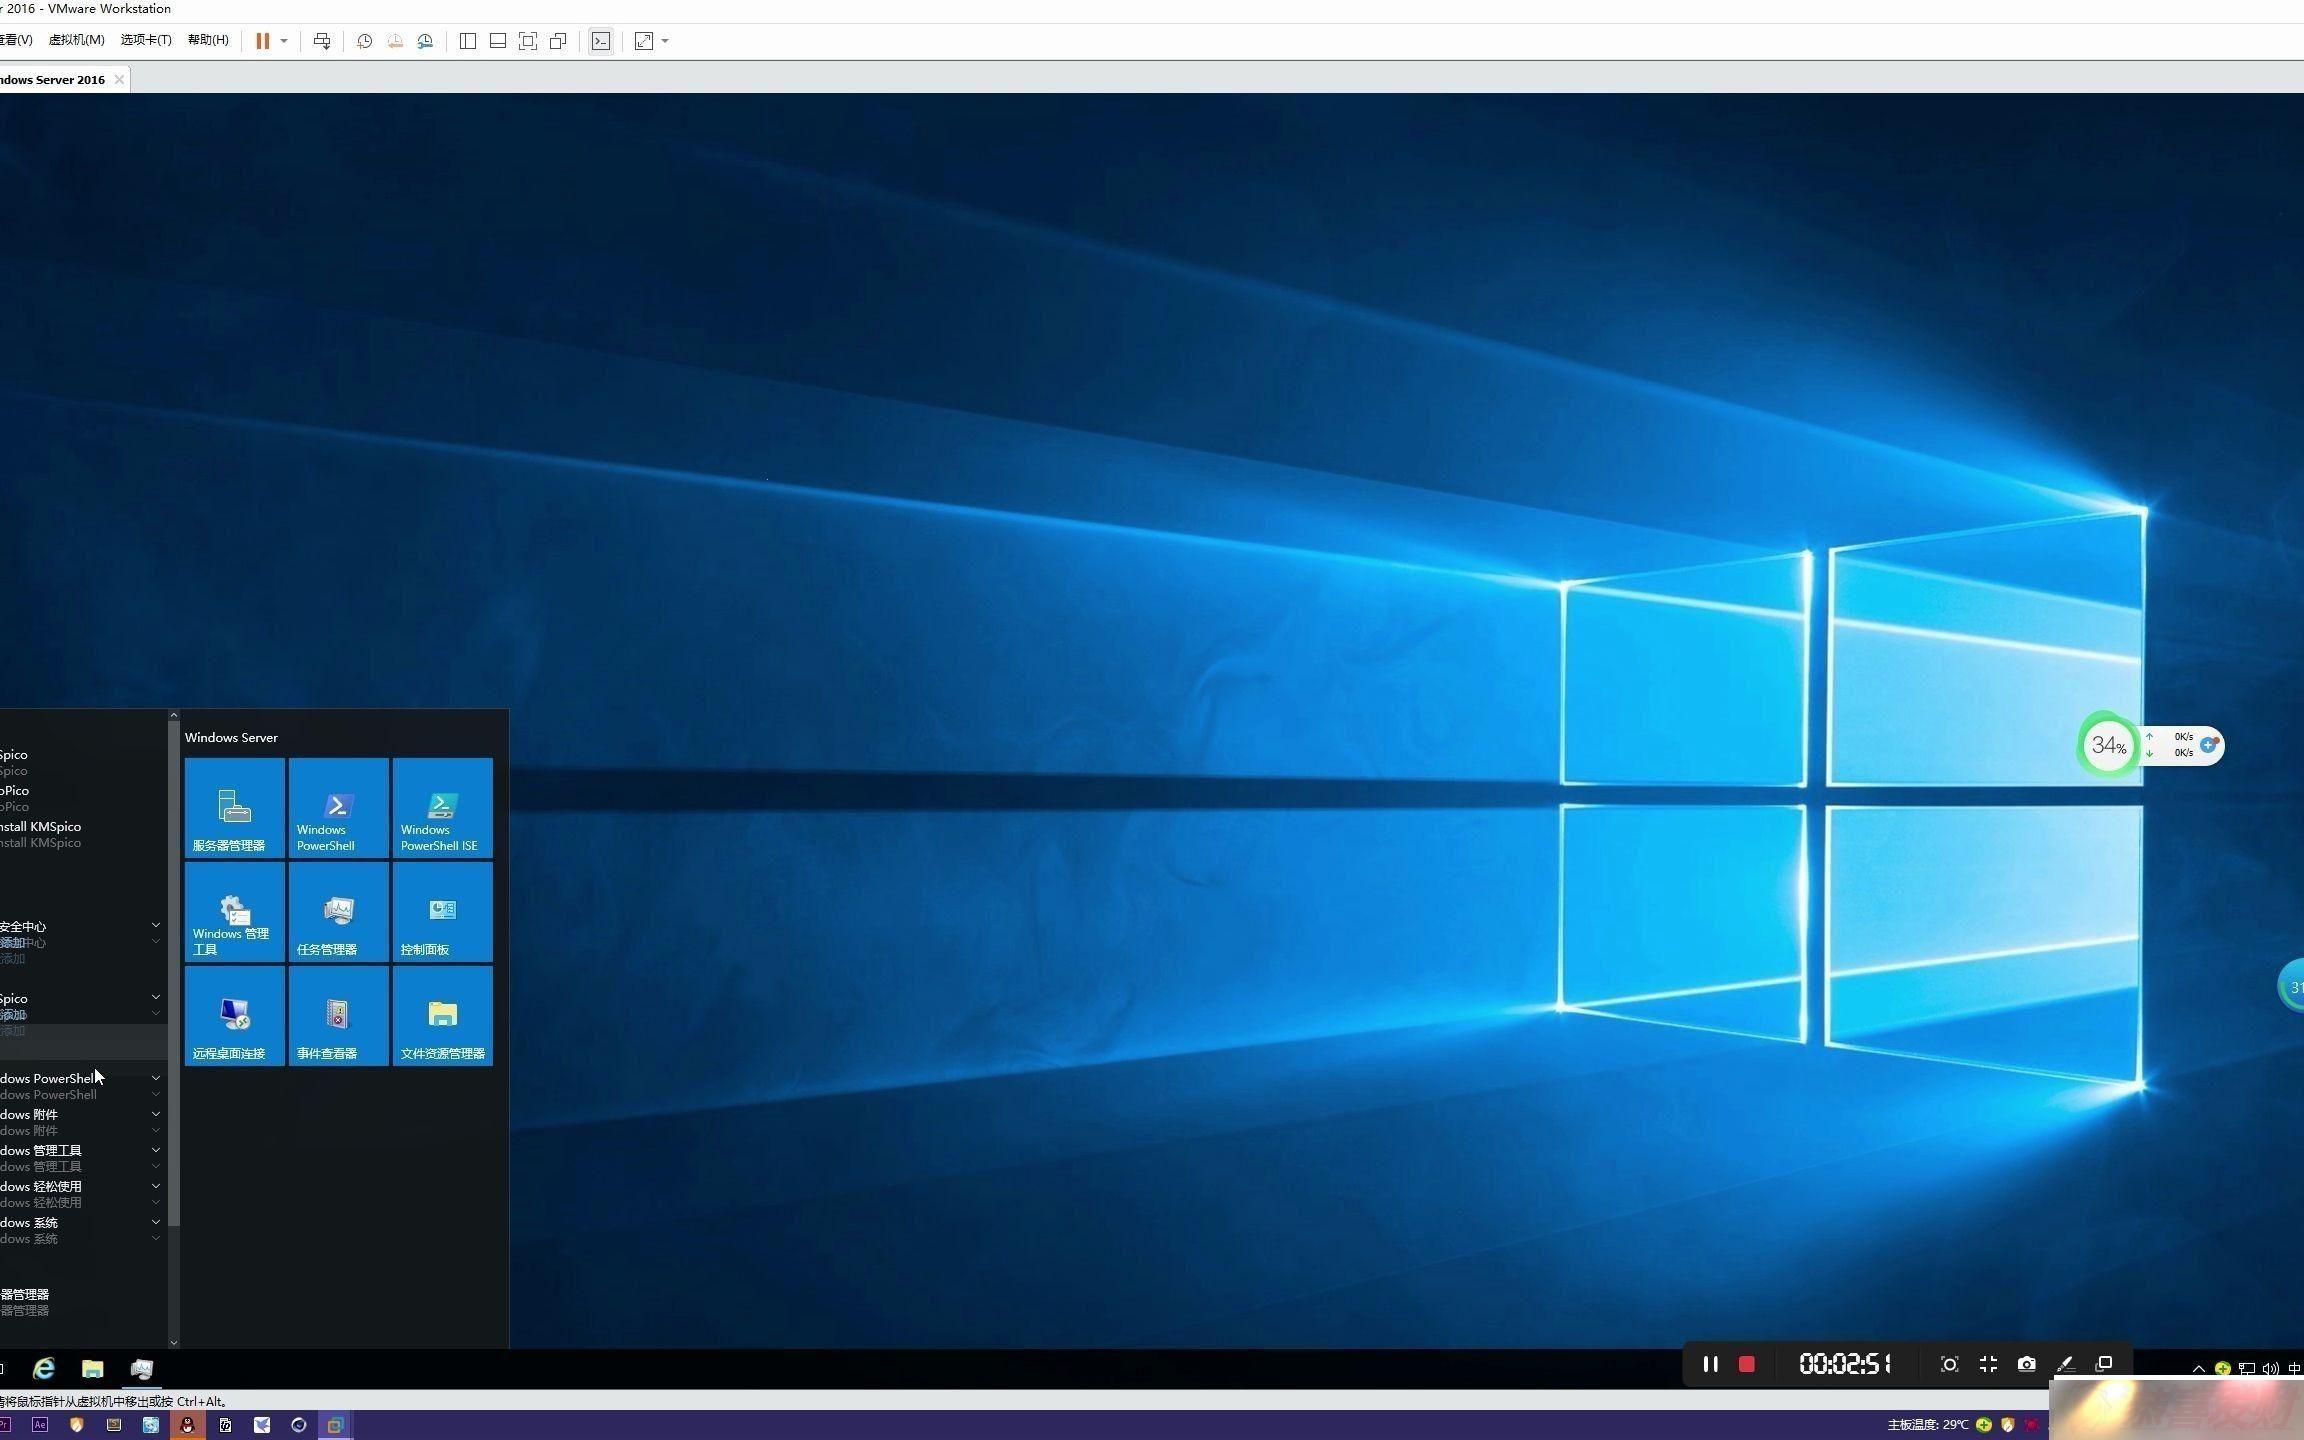Image resolution: width=2304 pixels, height=1440 pixels.
Task: Click the Install KMSpico entry
Action: tap(41, 827)
